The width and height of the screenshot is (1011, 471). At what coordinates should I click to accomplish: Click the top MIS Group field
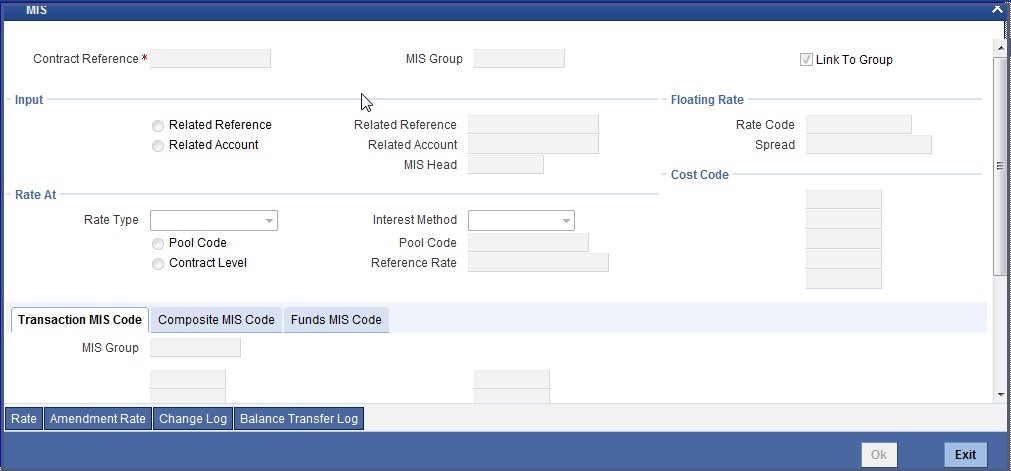coord(519,59)
